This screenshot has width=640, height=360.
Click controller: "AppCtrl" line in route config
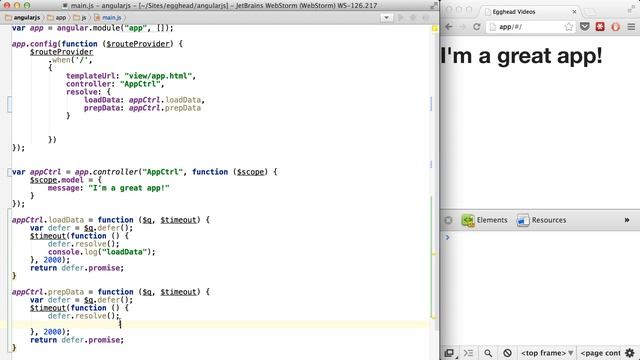click(x=115, y=84)
